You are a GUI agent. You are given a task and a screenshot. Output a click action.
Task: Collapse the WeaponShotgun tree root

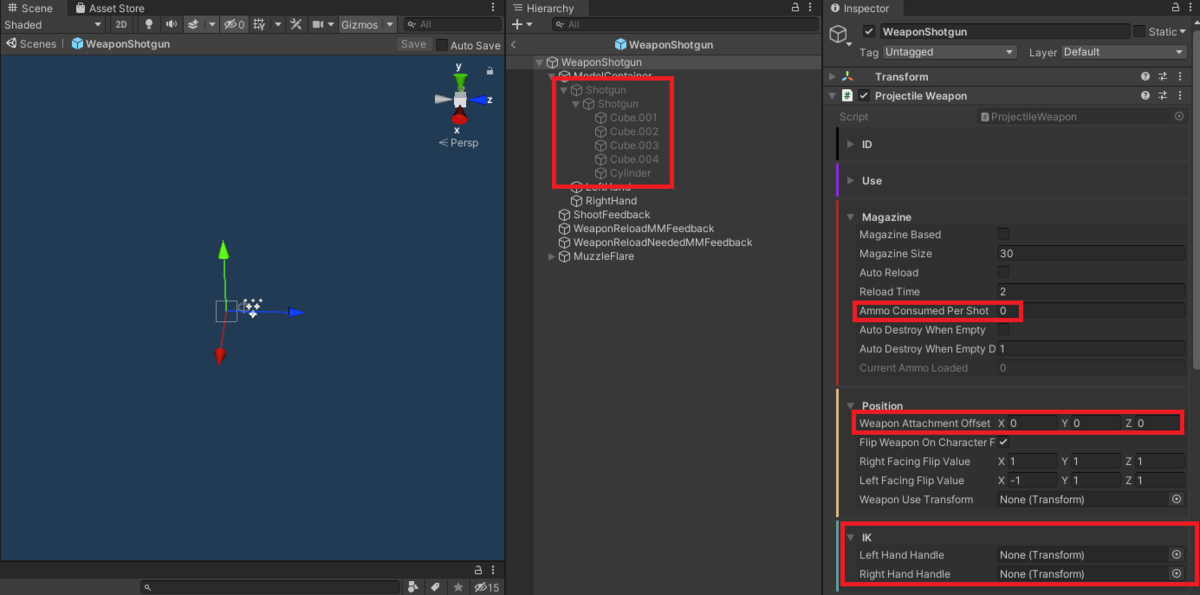[540, 62]
